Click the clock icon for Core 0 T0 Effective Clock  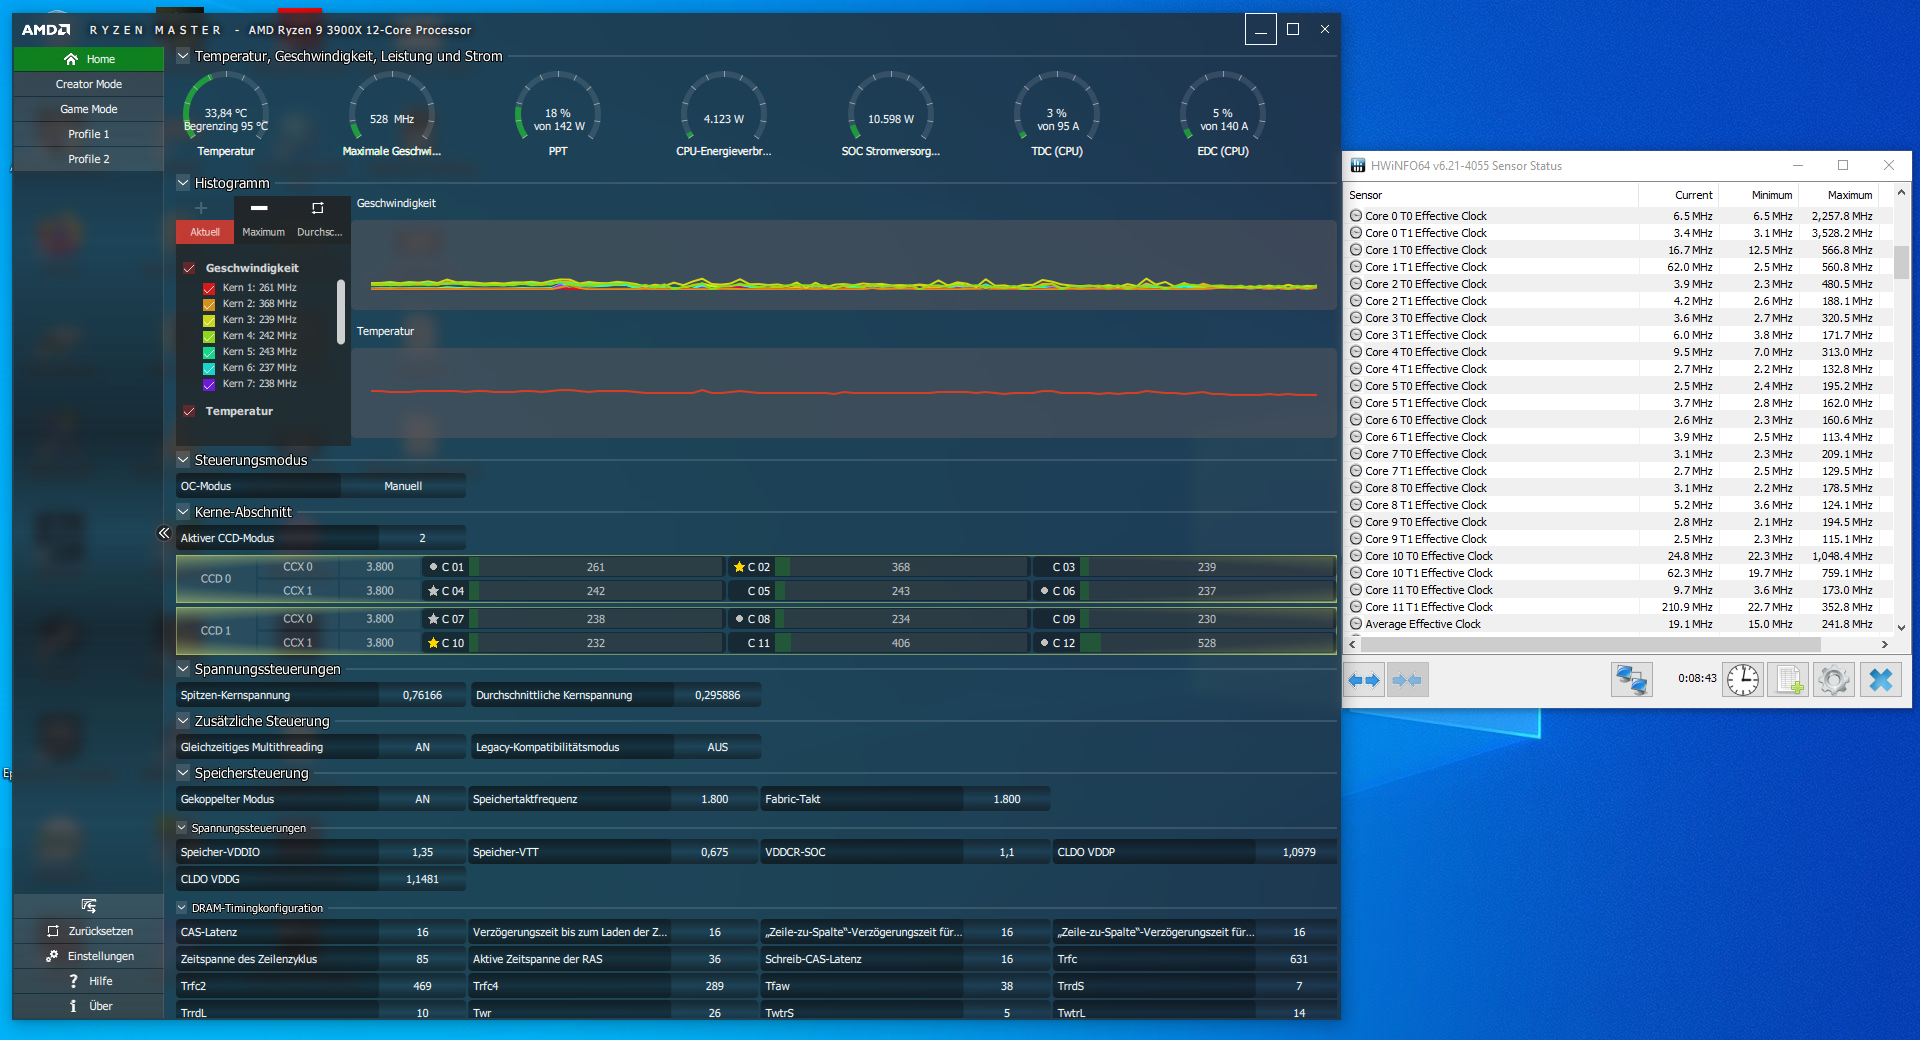[1356, 216]
